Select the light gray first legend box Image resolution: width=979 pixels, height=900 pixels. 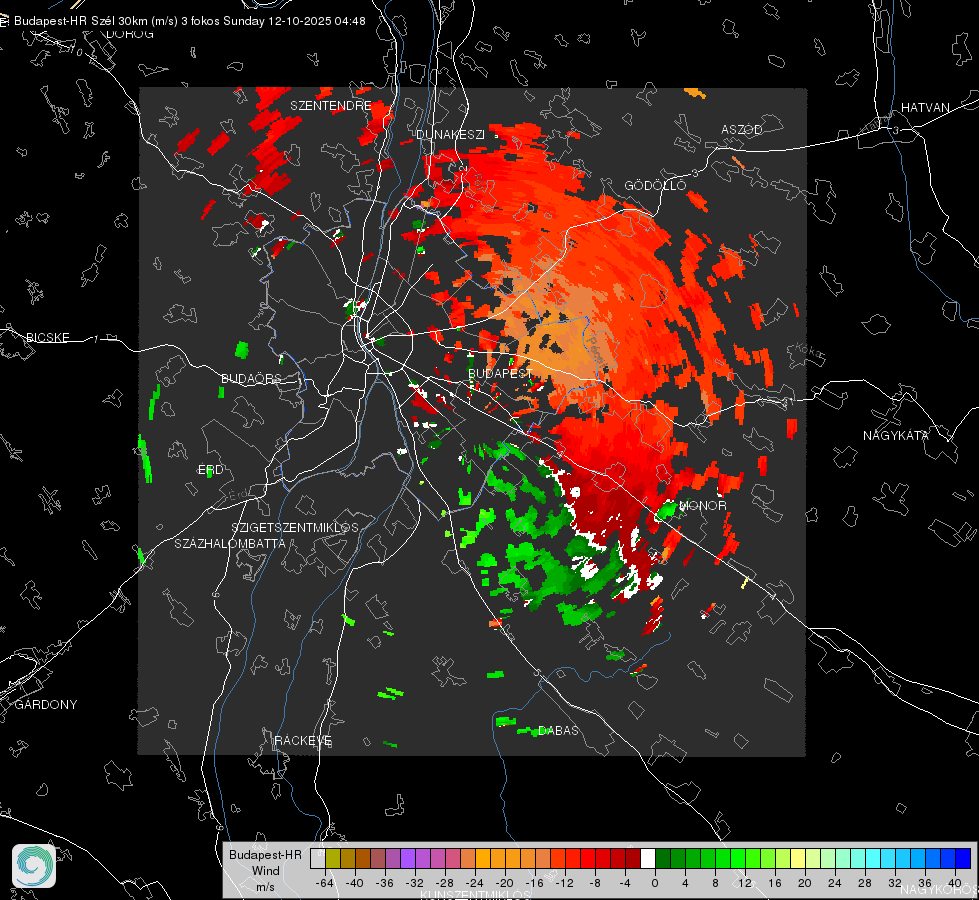click(x=318, y=858)
